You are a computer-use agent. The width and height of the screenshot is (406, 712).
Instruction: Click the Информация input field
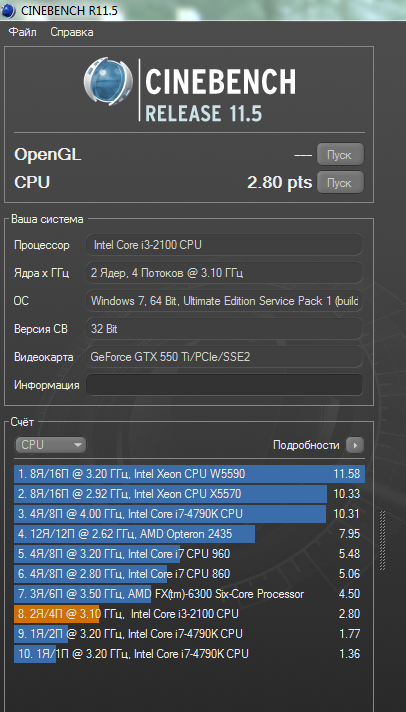click(x=224, y=385)
